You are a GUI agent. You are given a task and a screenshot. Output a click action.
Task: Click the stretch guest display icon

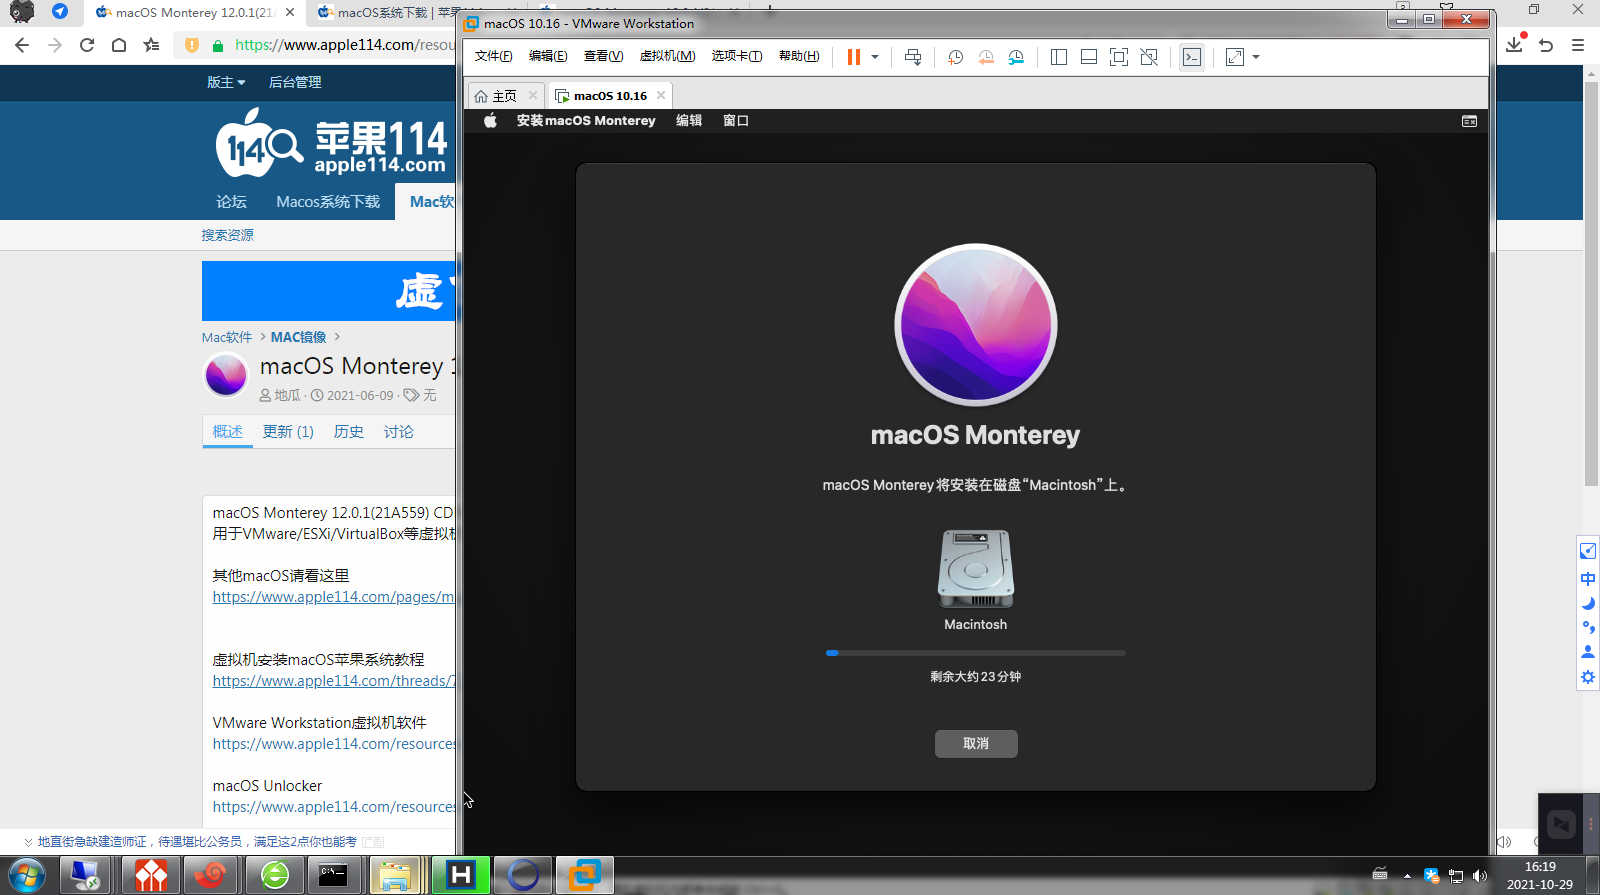pos(1235,57)
